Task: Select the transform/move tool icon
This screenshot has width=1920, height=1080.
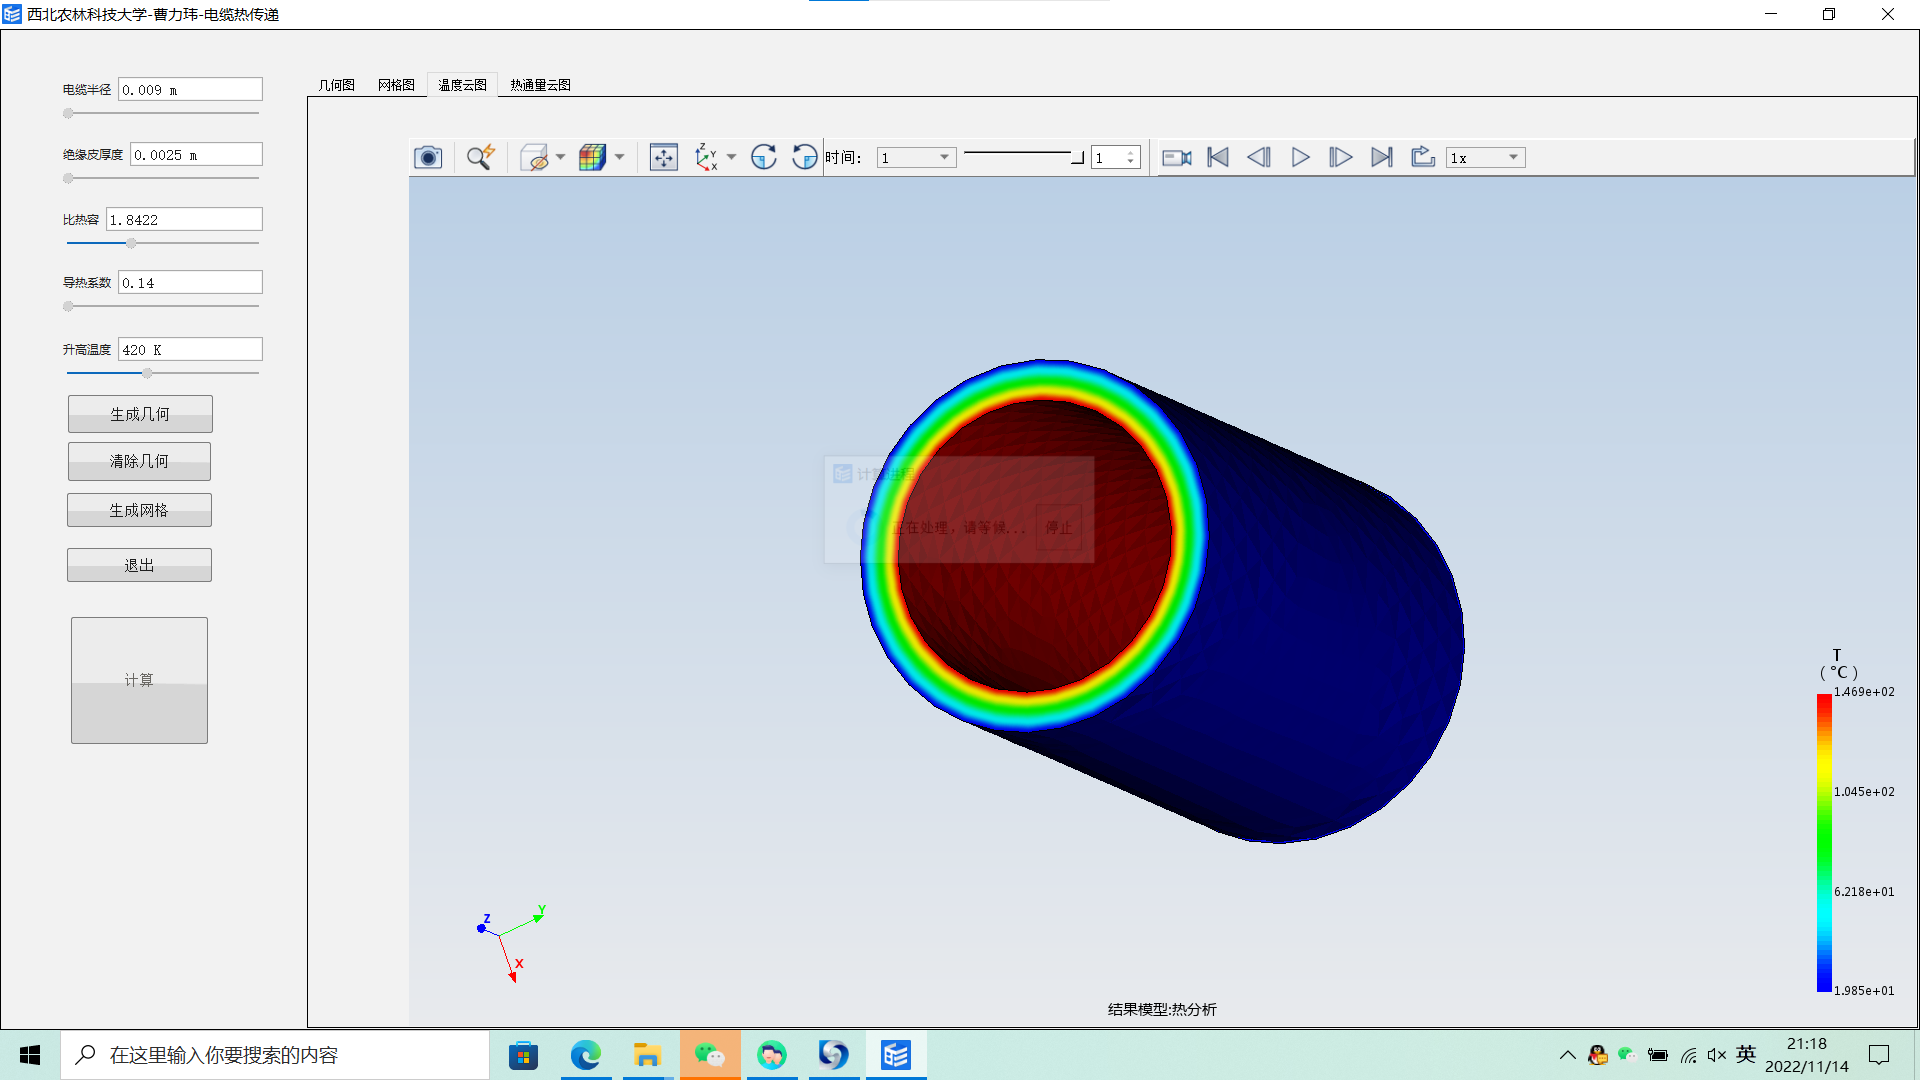Action: 662,157
